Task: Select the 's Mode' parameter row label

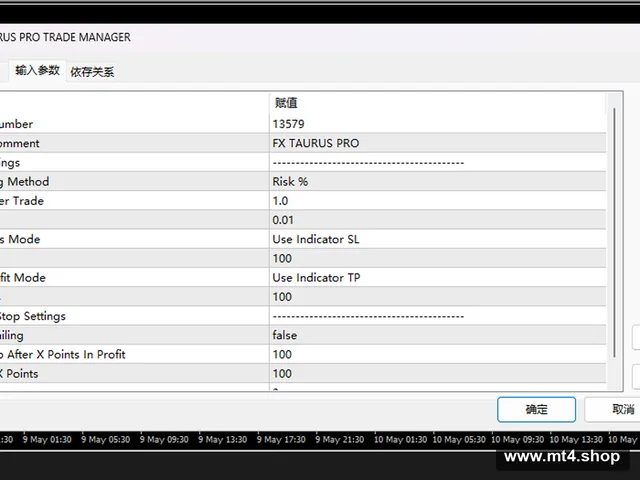Action: pyautogui.click(x=134, y=239)
